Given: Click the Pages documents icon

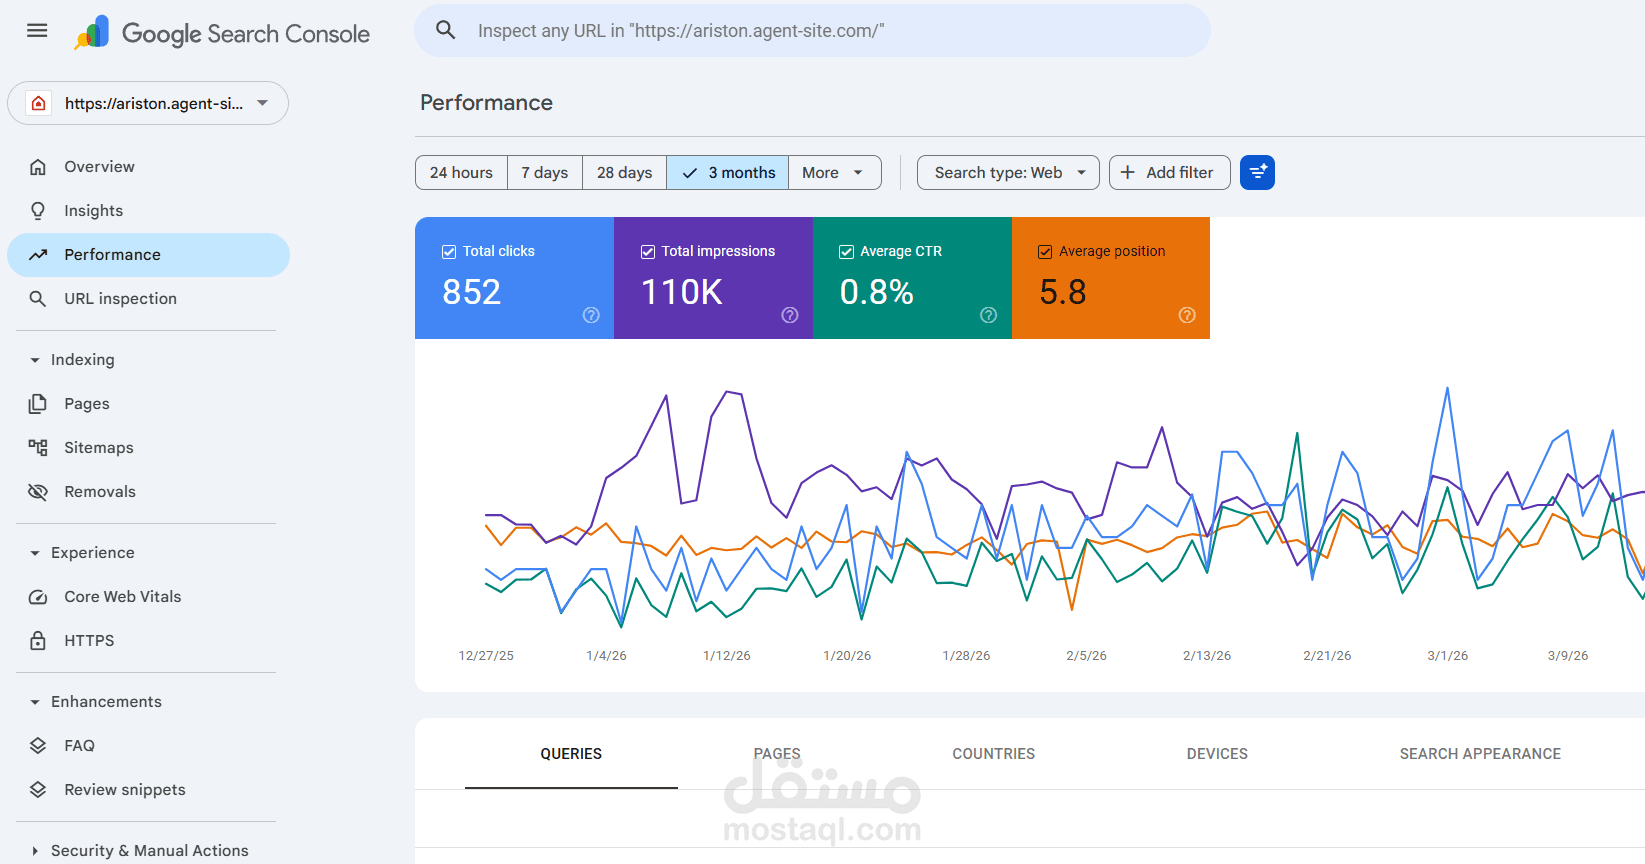Looking at the screenshot, I should coord(38,404).
